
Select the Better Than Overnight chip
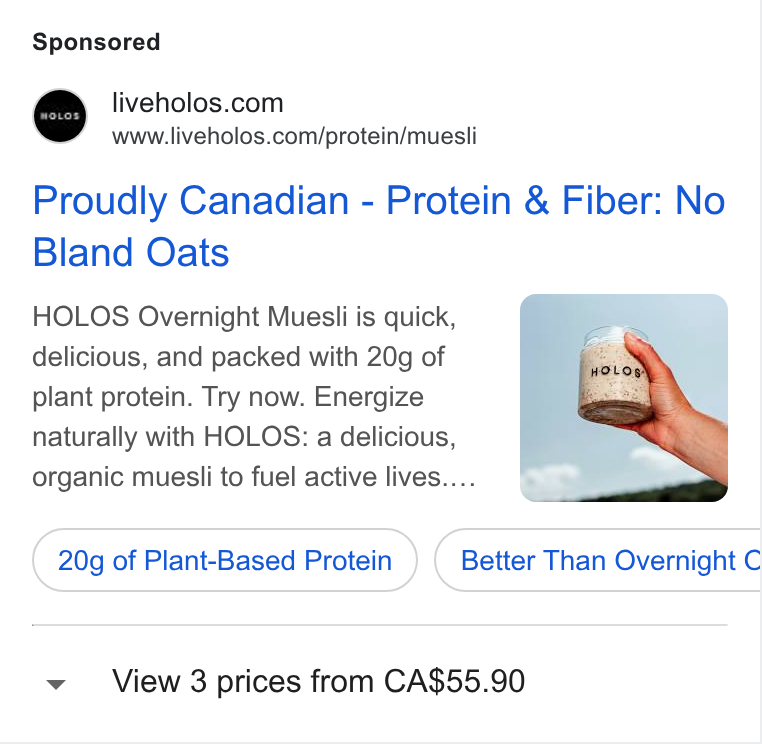[x=598, y=560]
